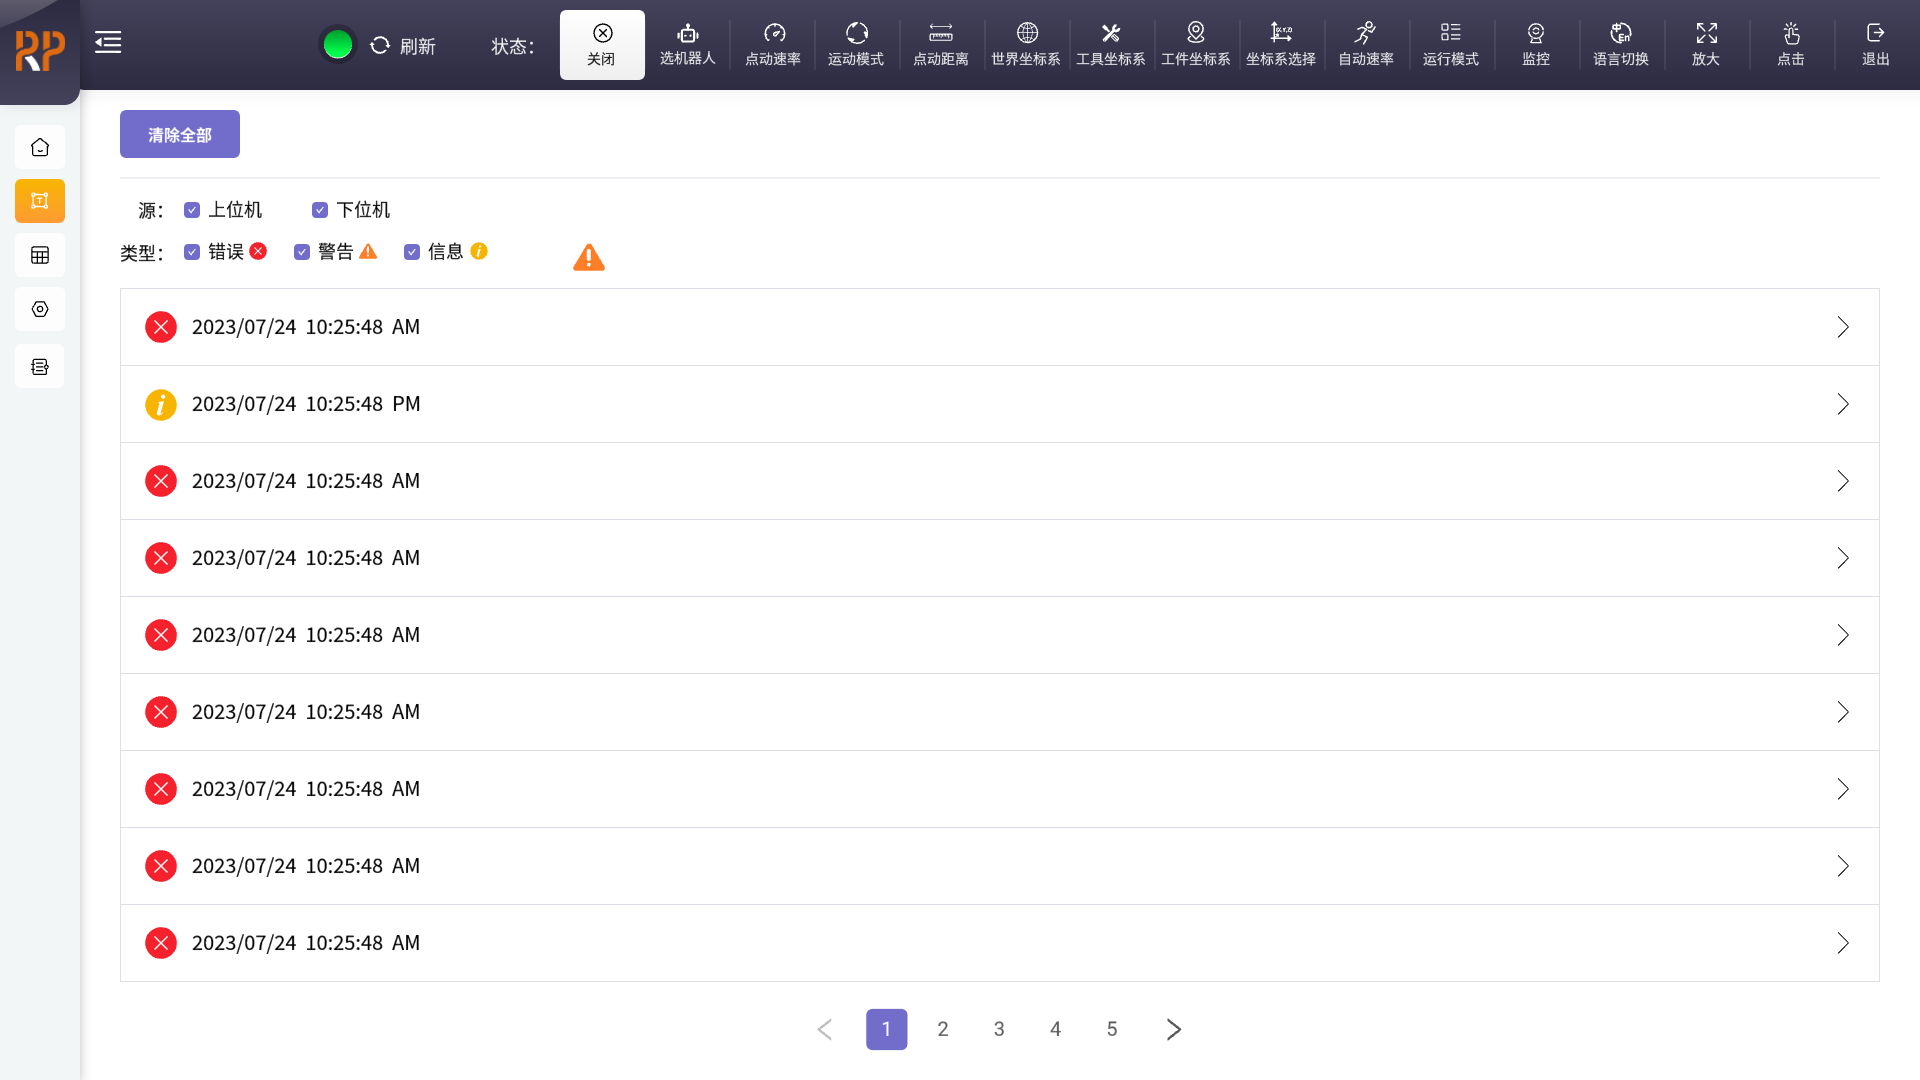Toggle the sidebar collapse hamburger menu

108,42
